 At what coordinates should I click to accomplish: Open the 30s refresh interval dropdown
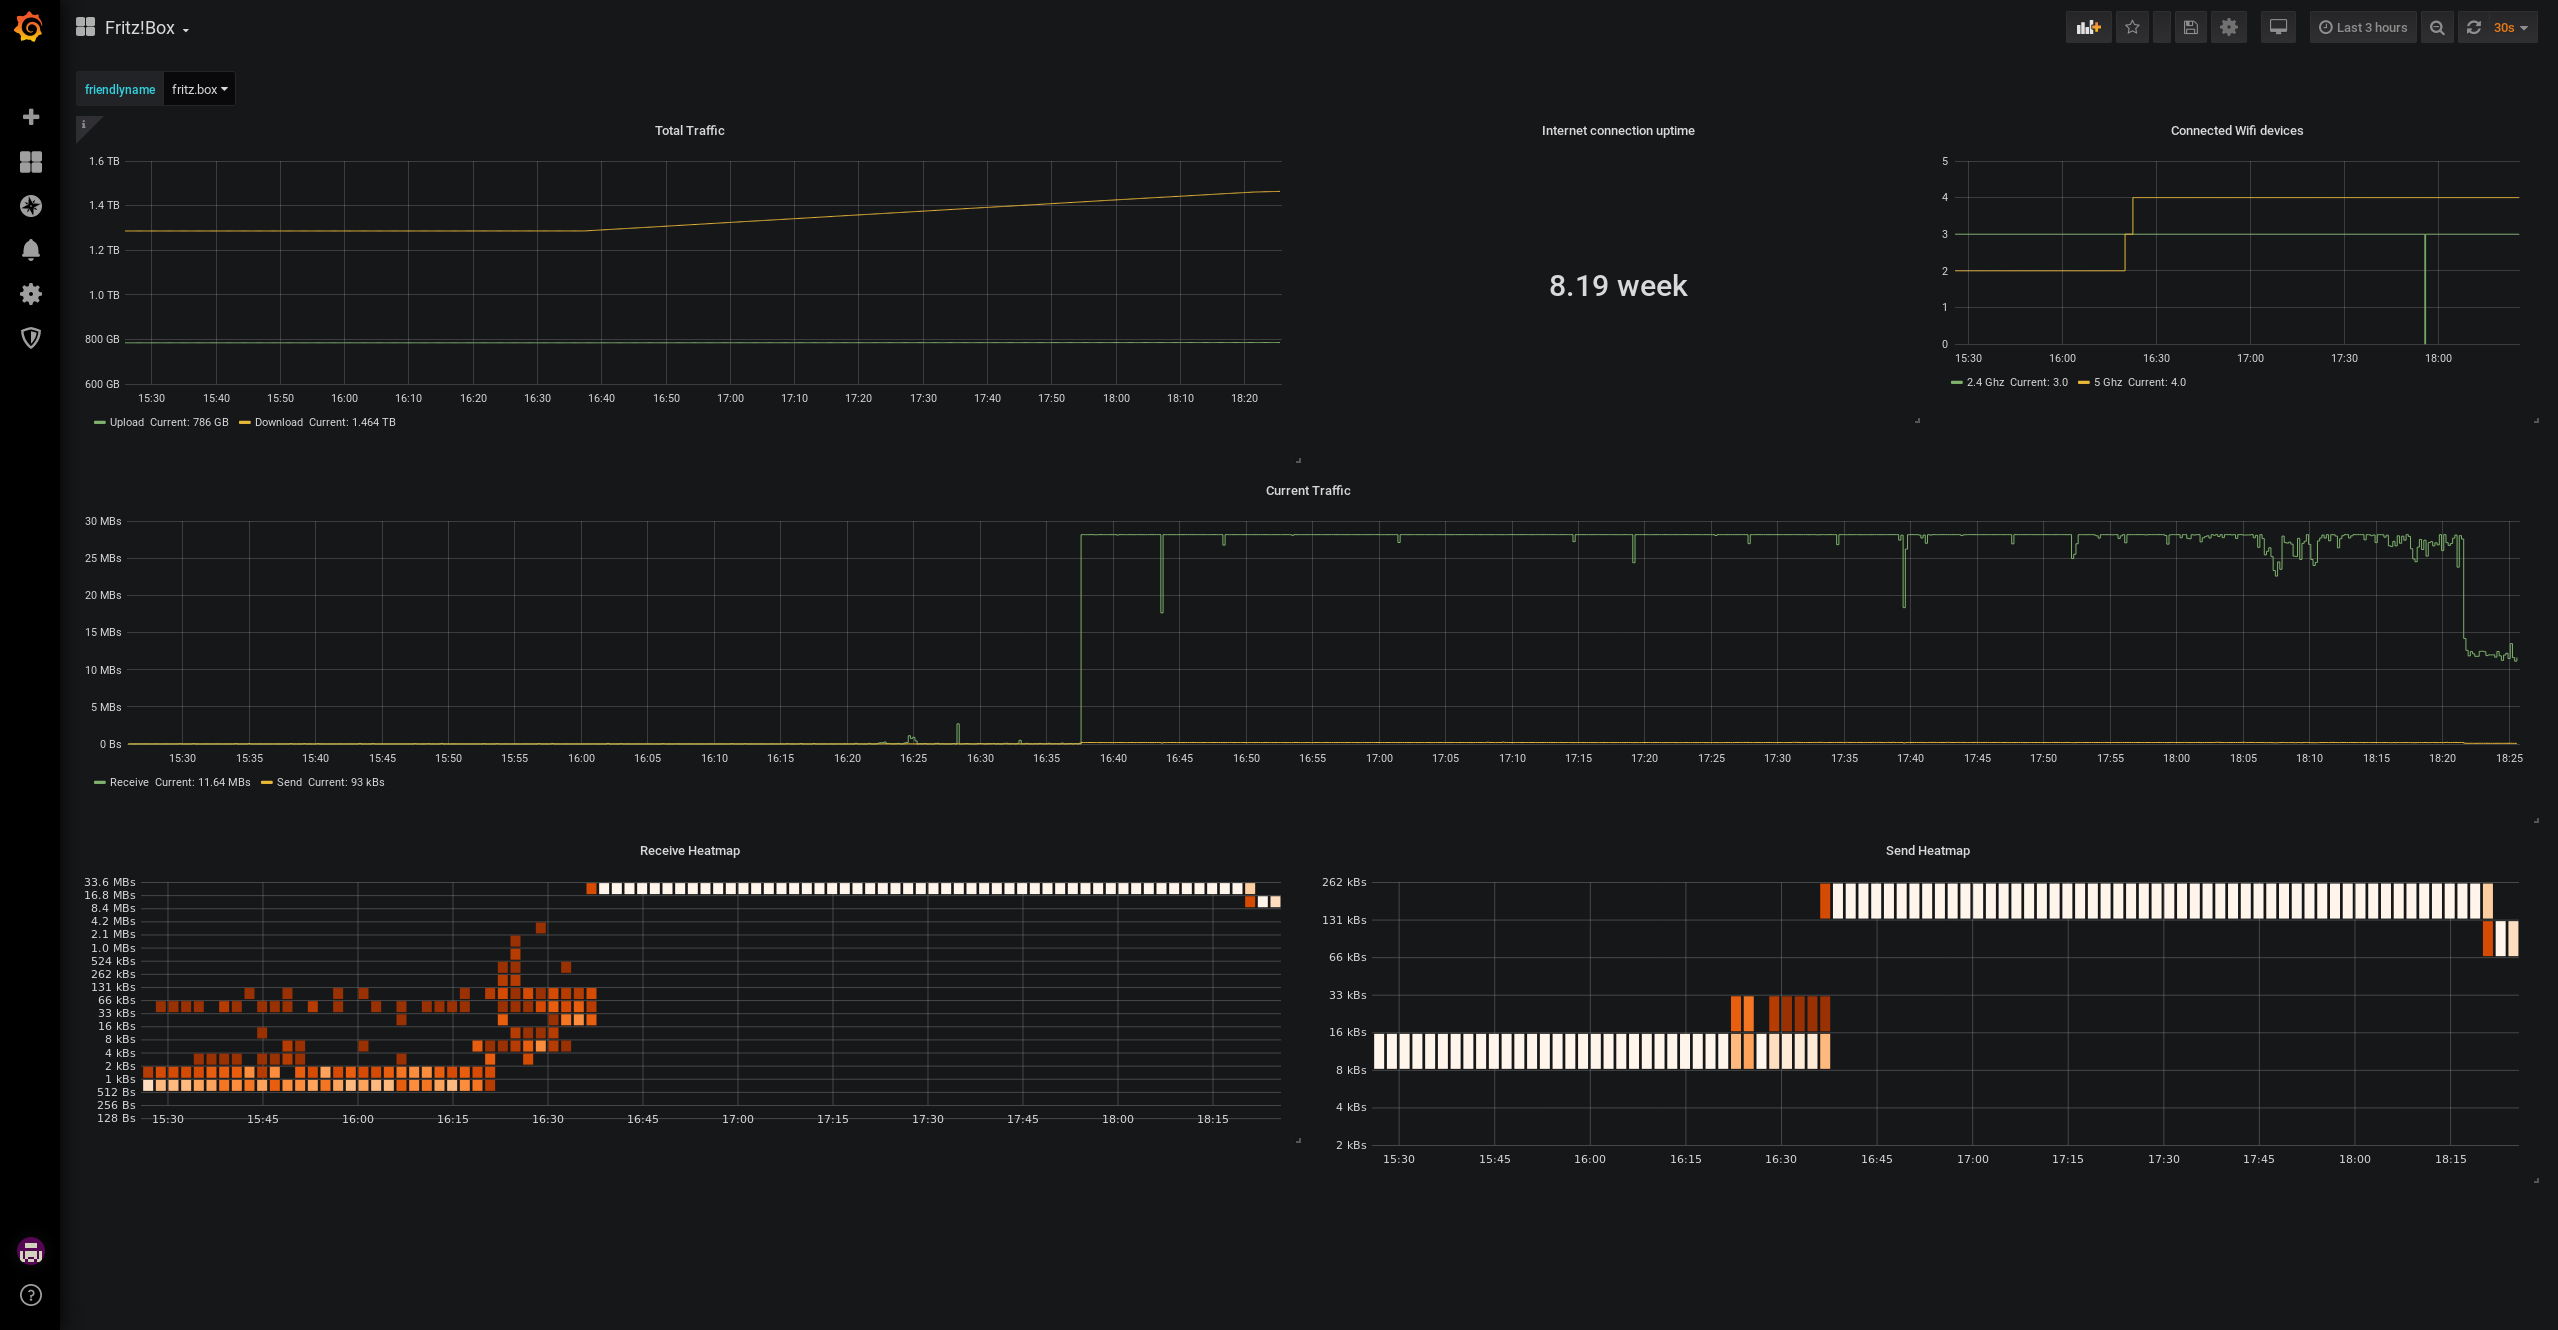coord(2512,28)
